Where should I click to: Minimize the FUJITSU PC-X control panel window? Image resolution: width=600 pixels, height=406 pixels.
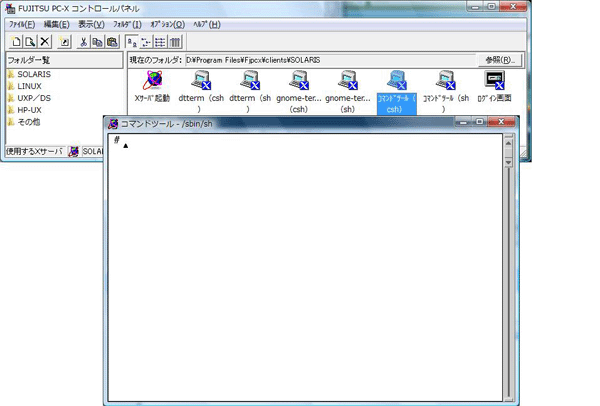pos(475,7)
